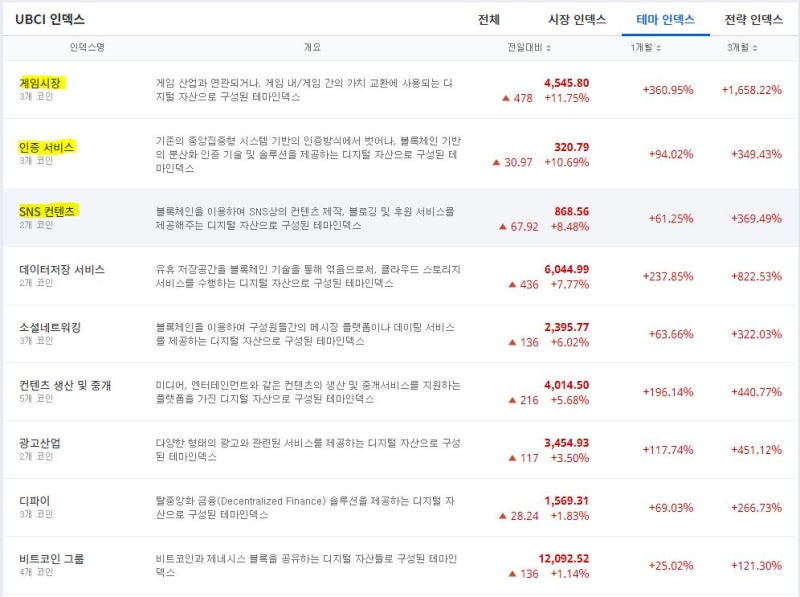Sort by 3개월 column arrow icon
Image resolution: width=800 pixels, height=597 pixels.
point(755,48)
